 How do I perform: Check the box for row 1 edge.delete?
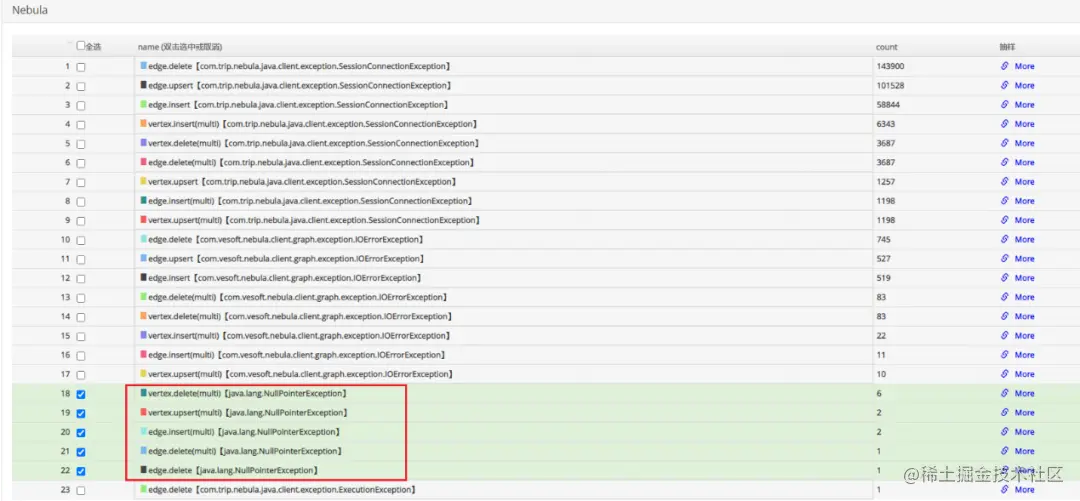[81, 68]
